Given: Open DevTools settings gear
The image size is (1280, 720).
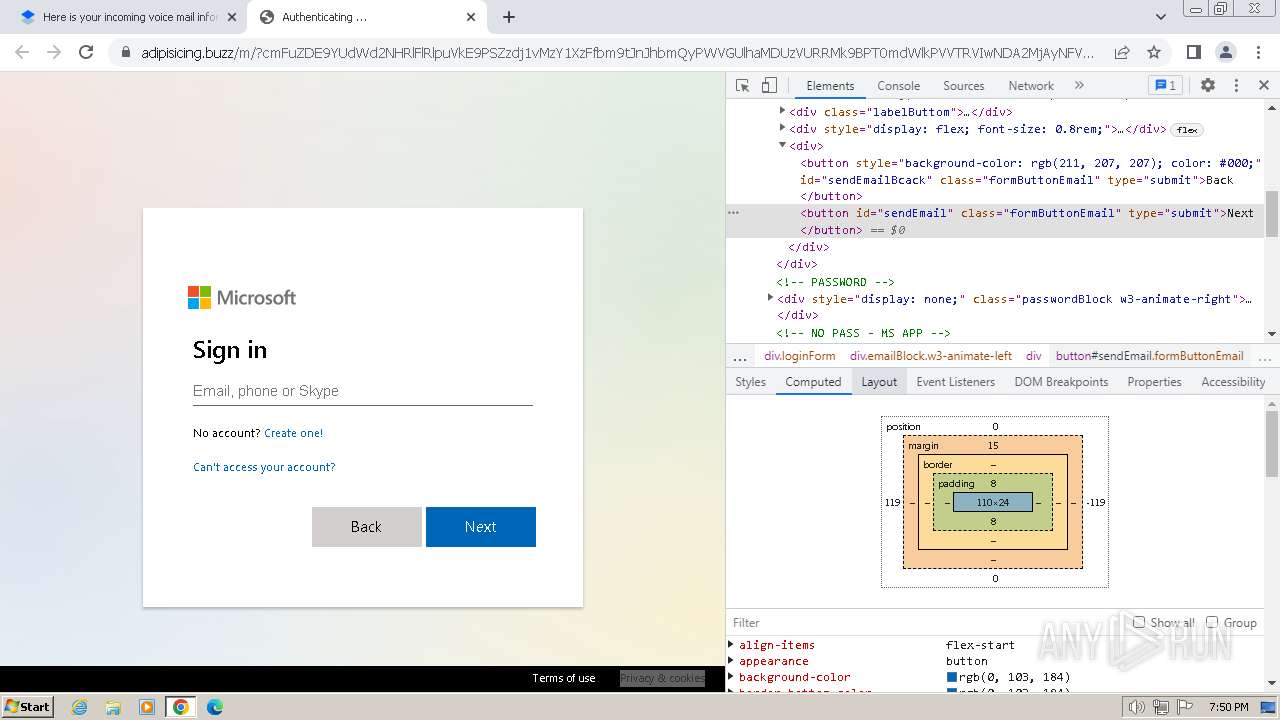Looking at the screenshot, I should pos(1208,86).
